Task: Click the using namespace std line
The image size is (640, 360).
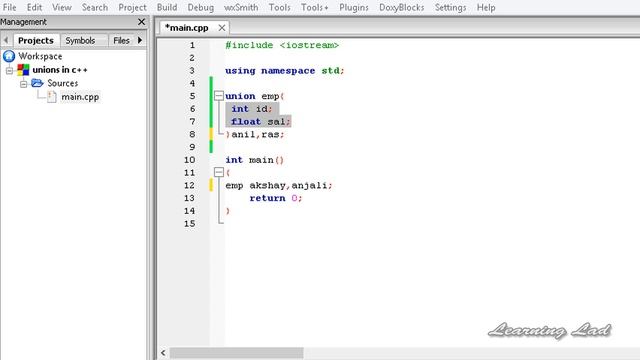Action: coord(284,71)
